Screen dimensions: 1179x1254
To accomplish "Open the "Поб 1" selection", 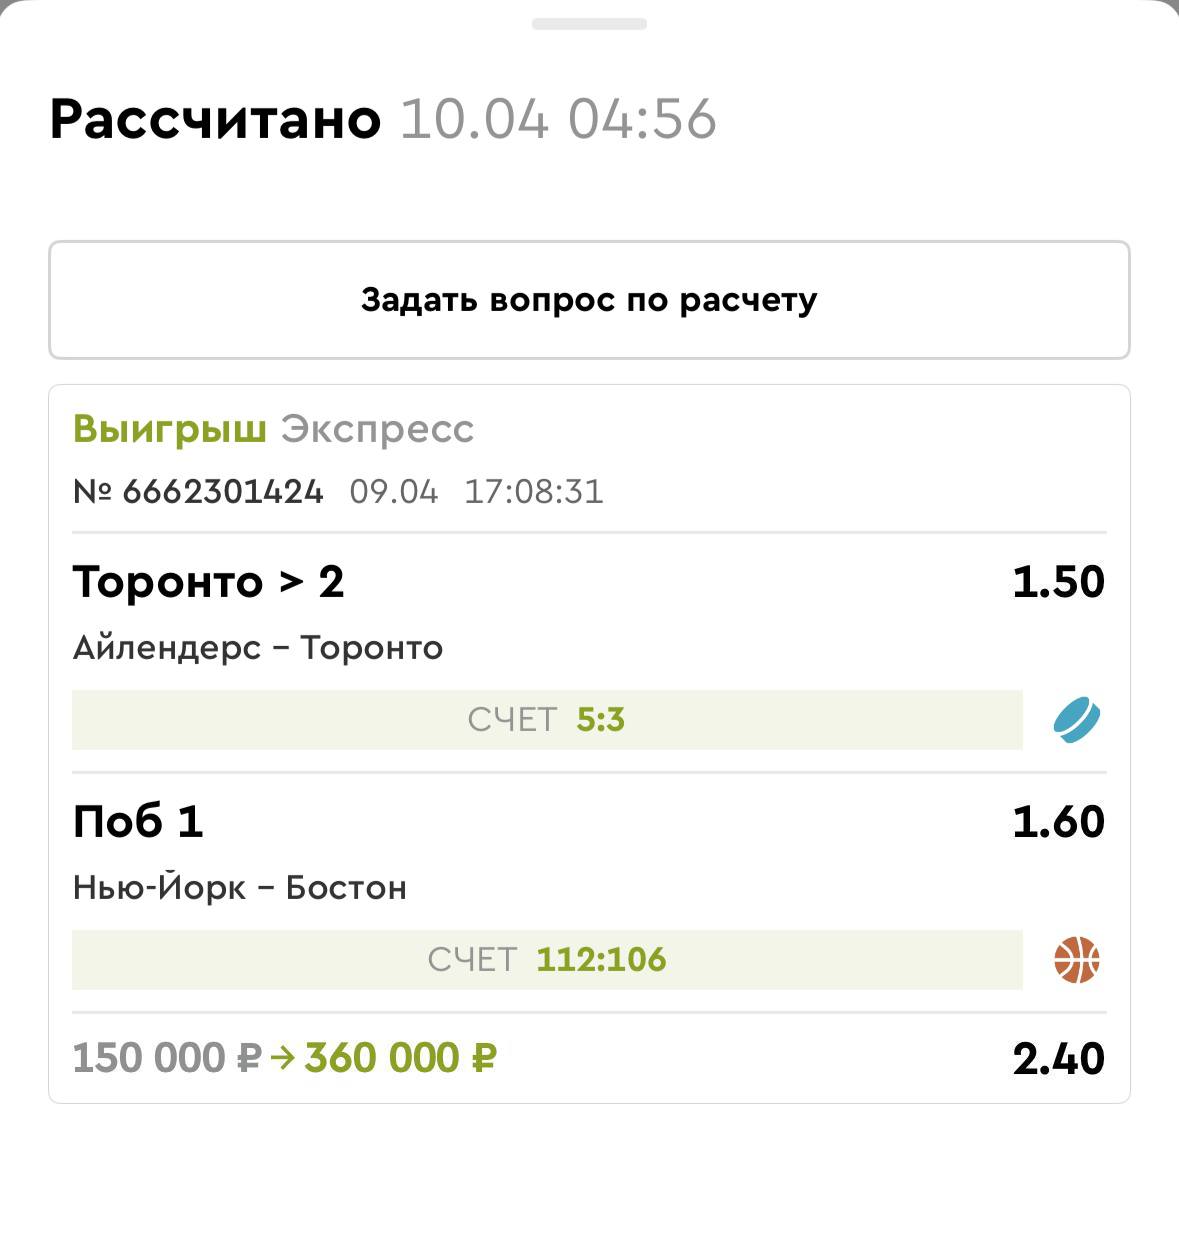I will tap(138, 822).
